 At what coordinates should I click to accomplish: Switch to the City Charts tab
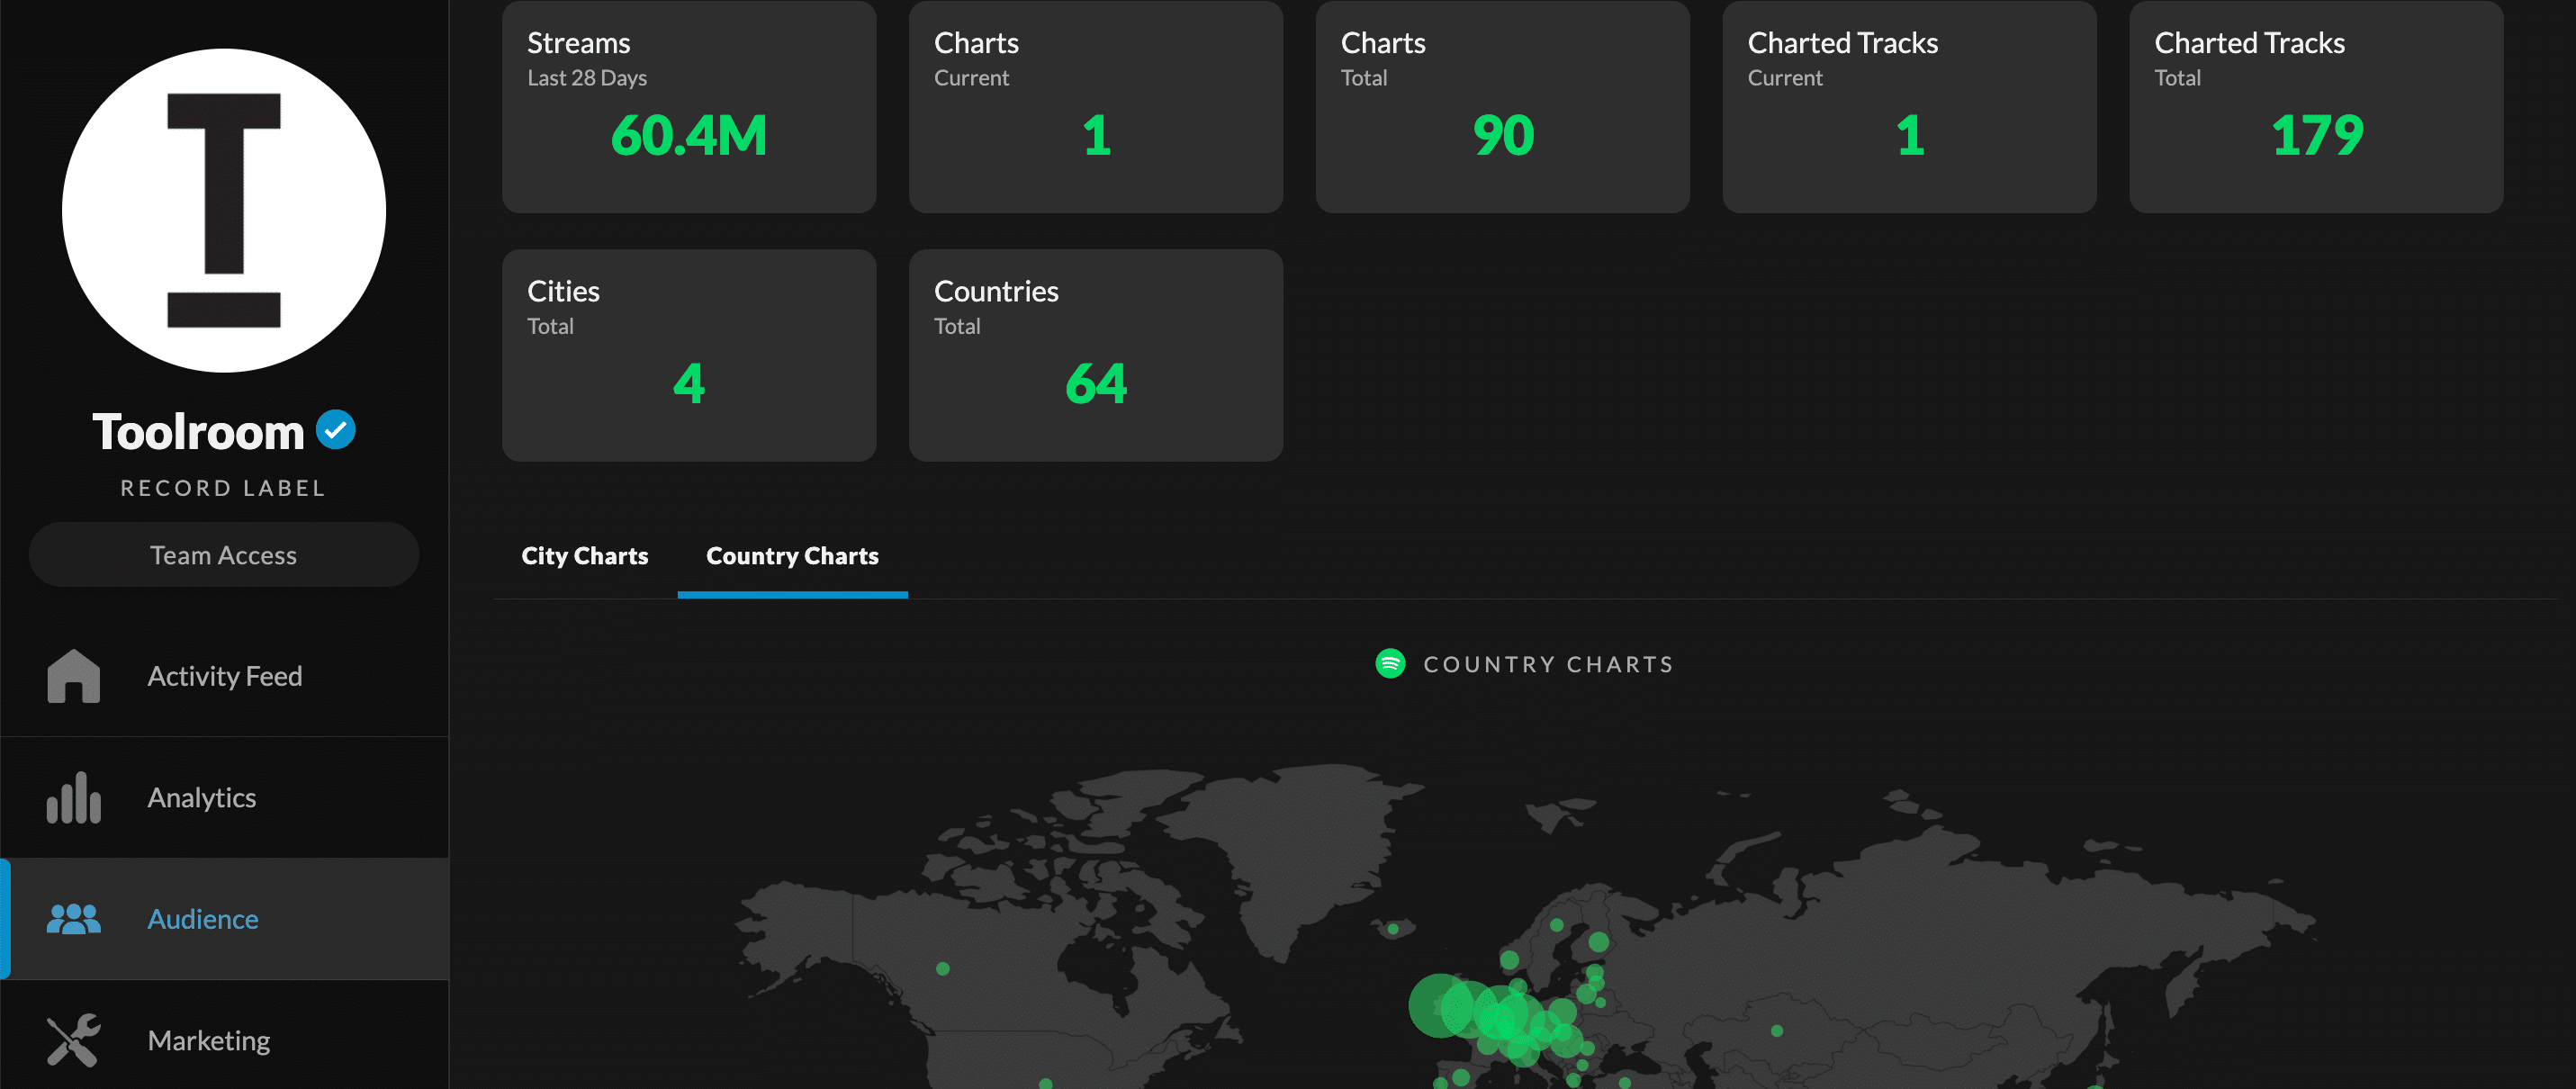coord(584,556)
